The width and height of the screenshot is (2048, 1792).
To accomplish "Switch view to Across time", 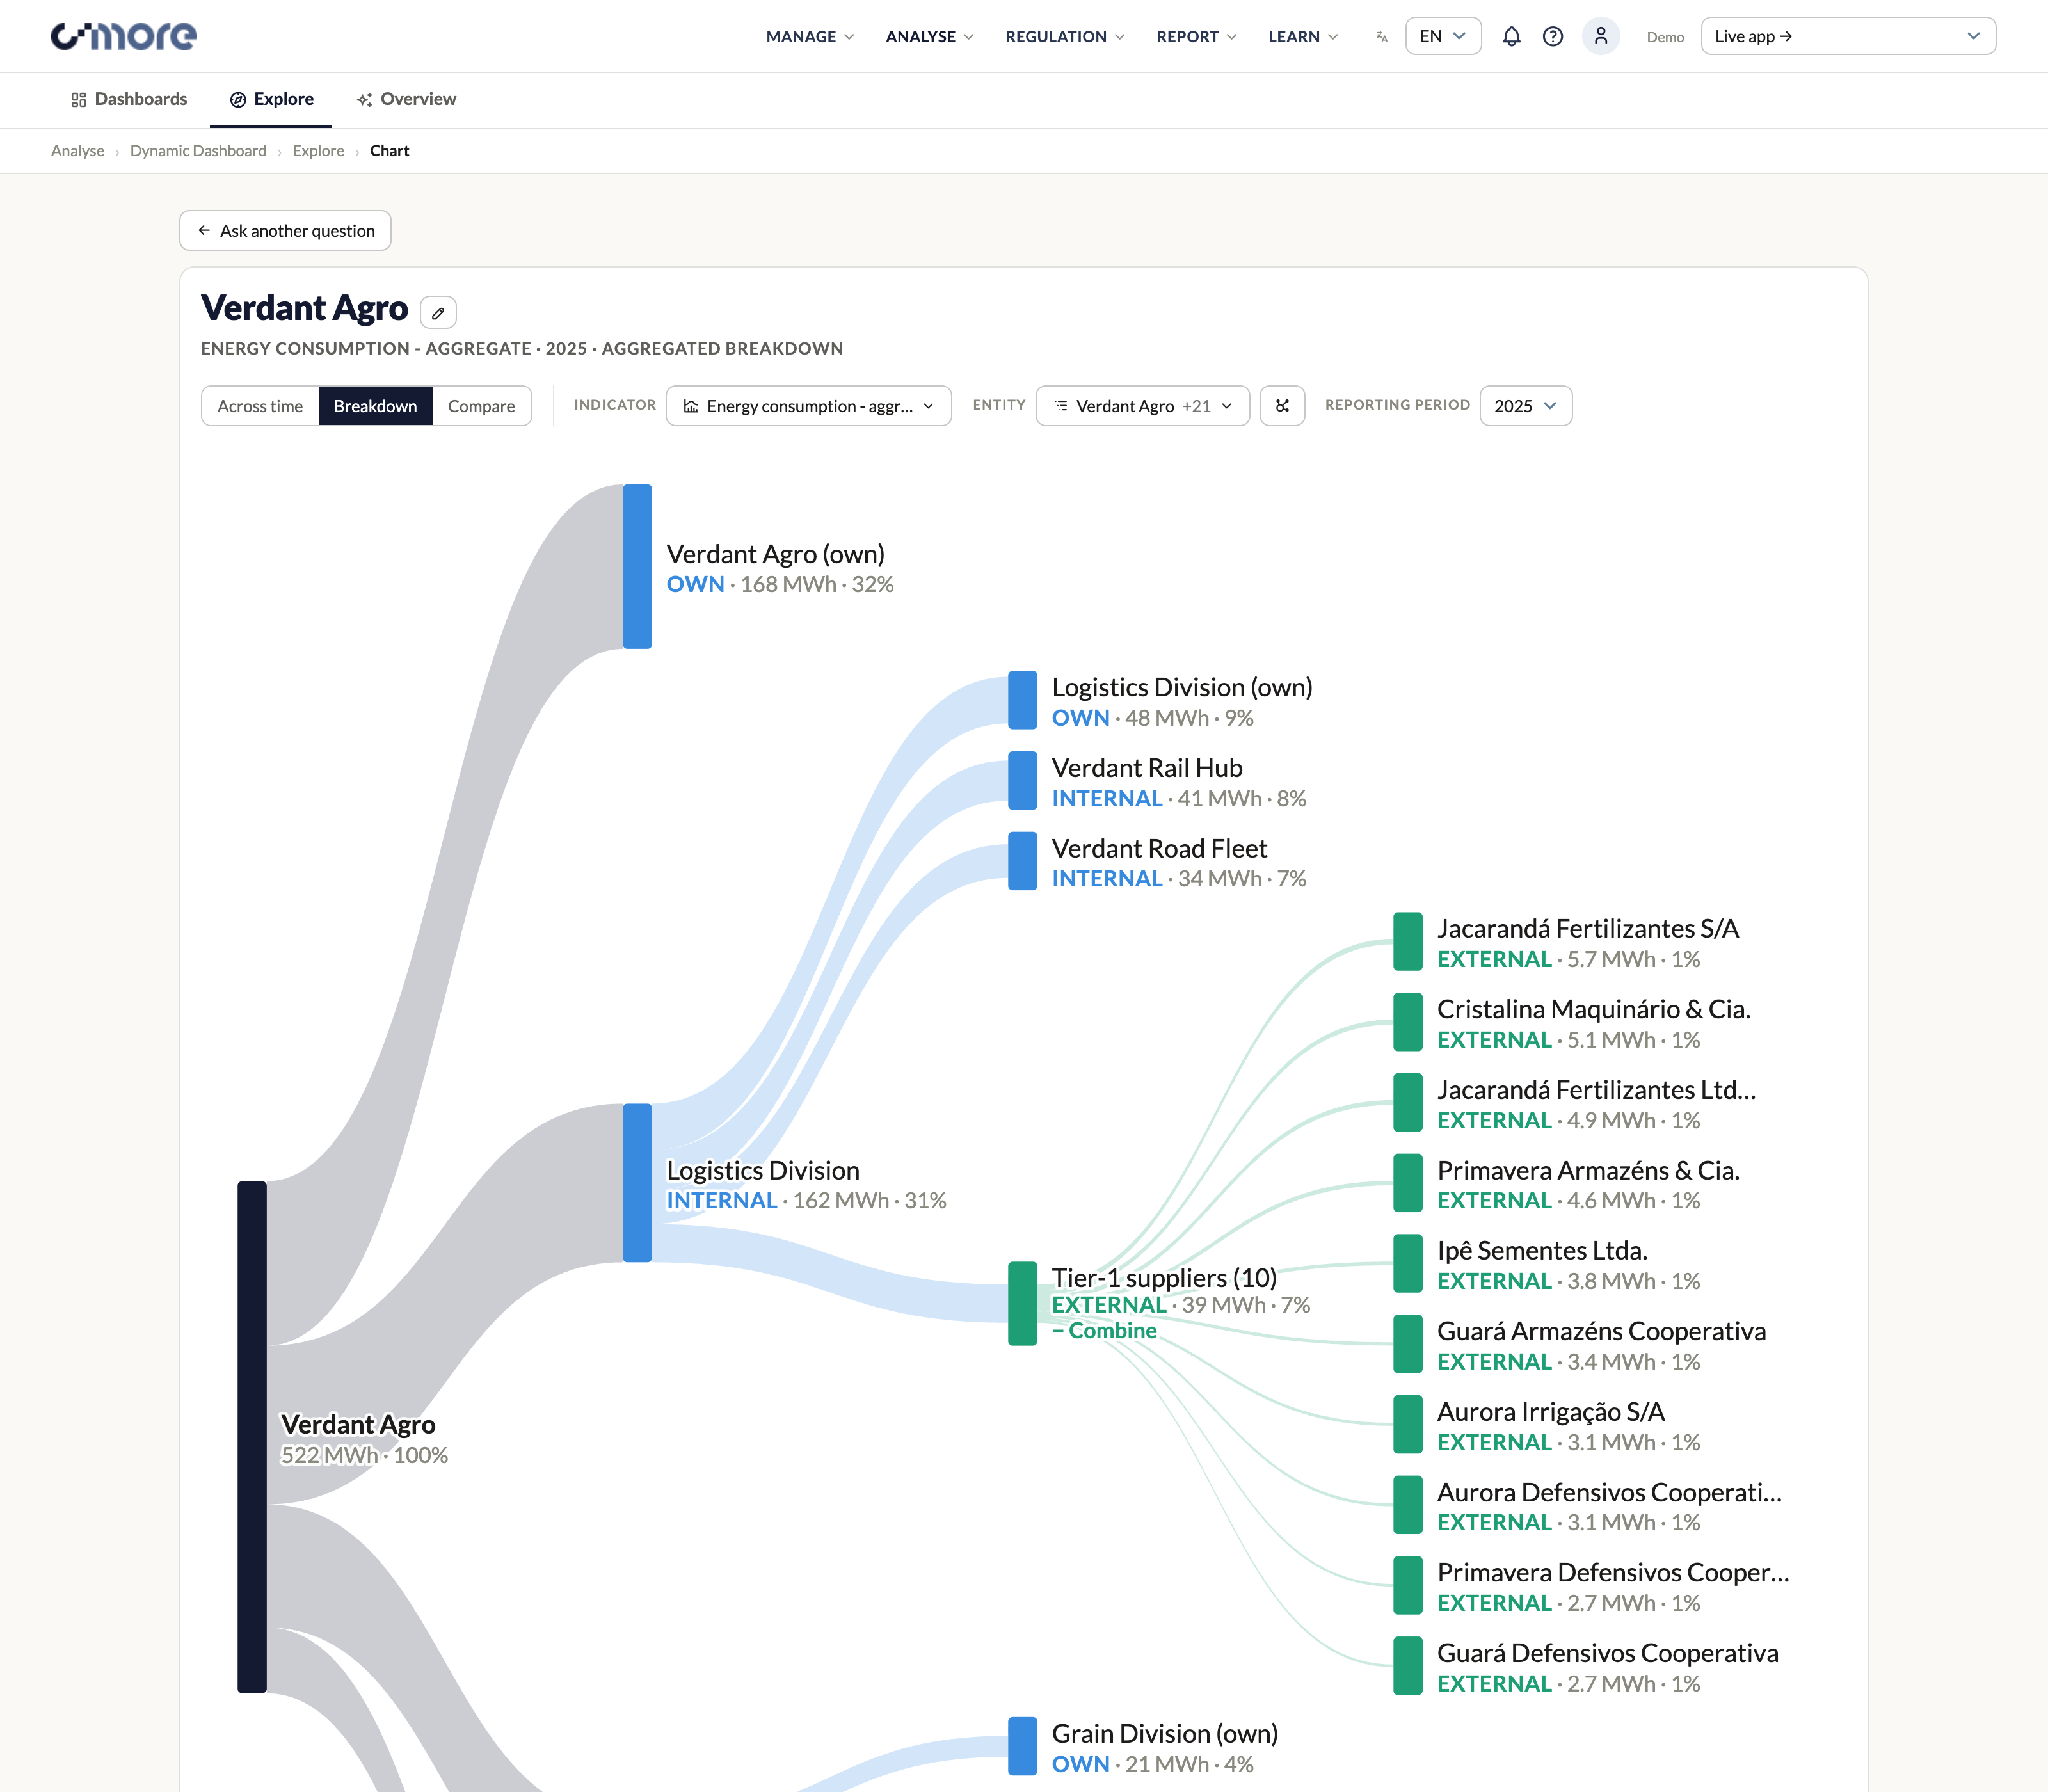I will coord(260,406).
